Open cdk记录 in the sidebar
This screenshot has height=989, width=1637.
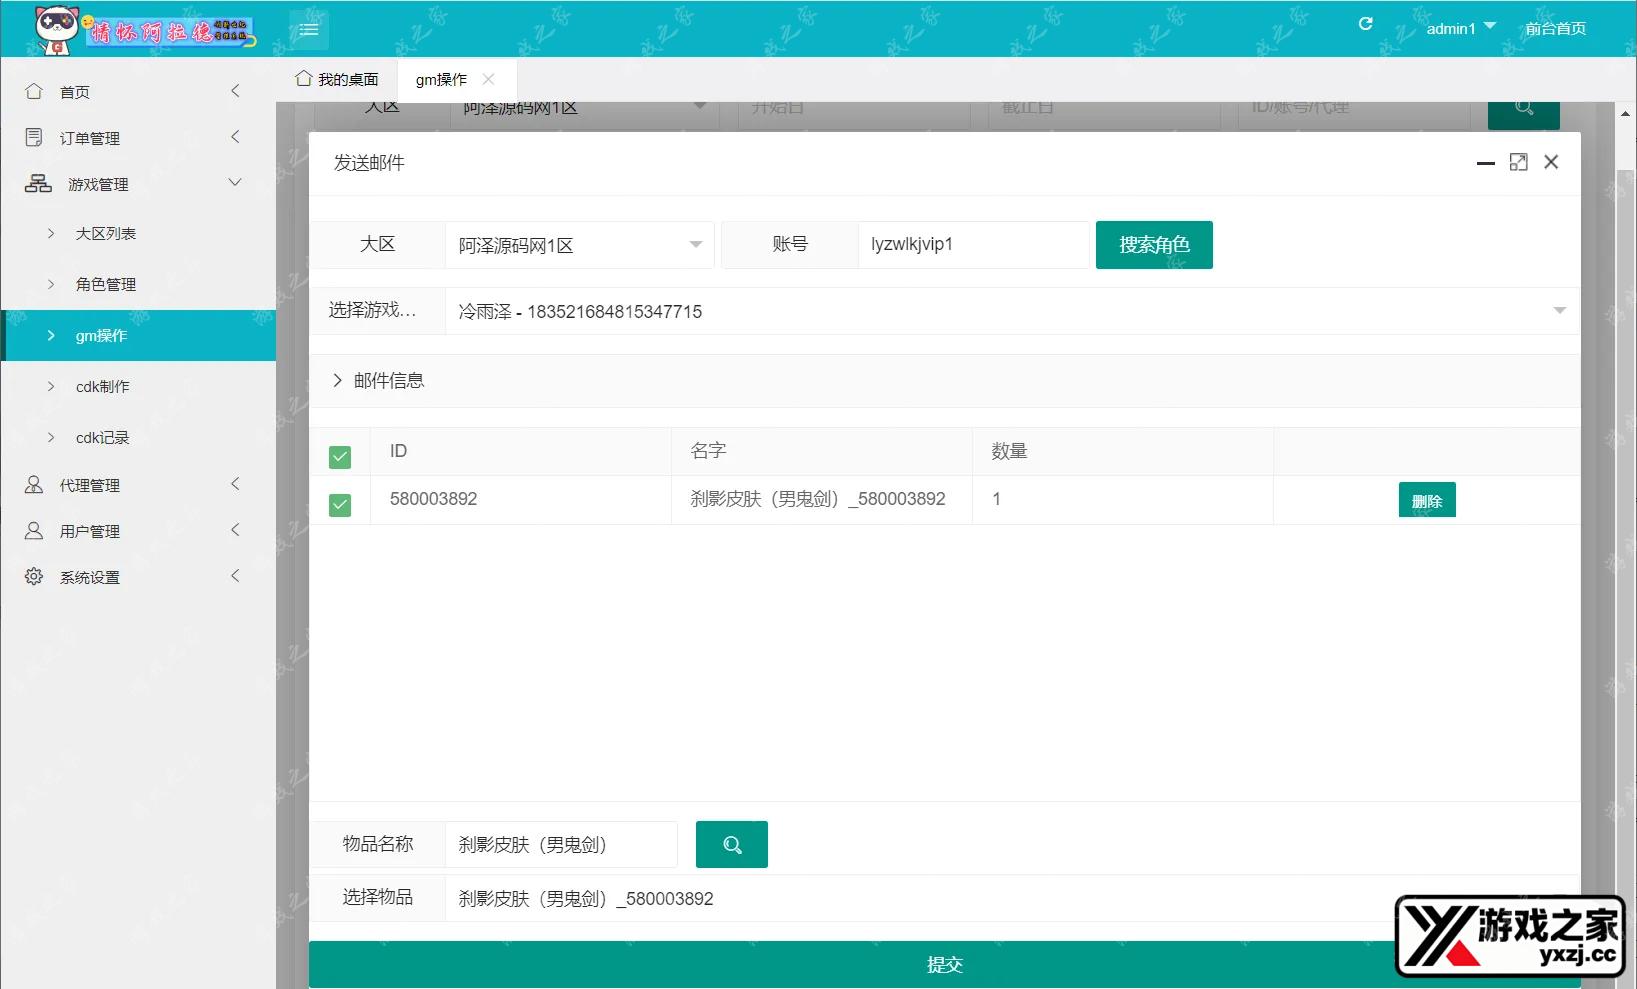click(138, 437)
